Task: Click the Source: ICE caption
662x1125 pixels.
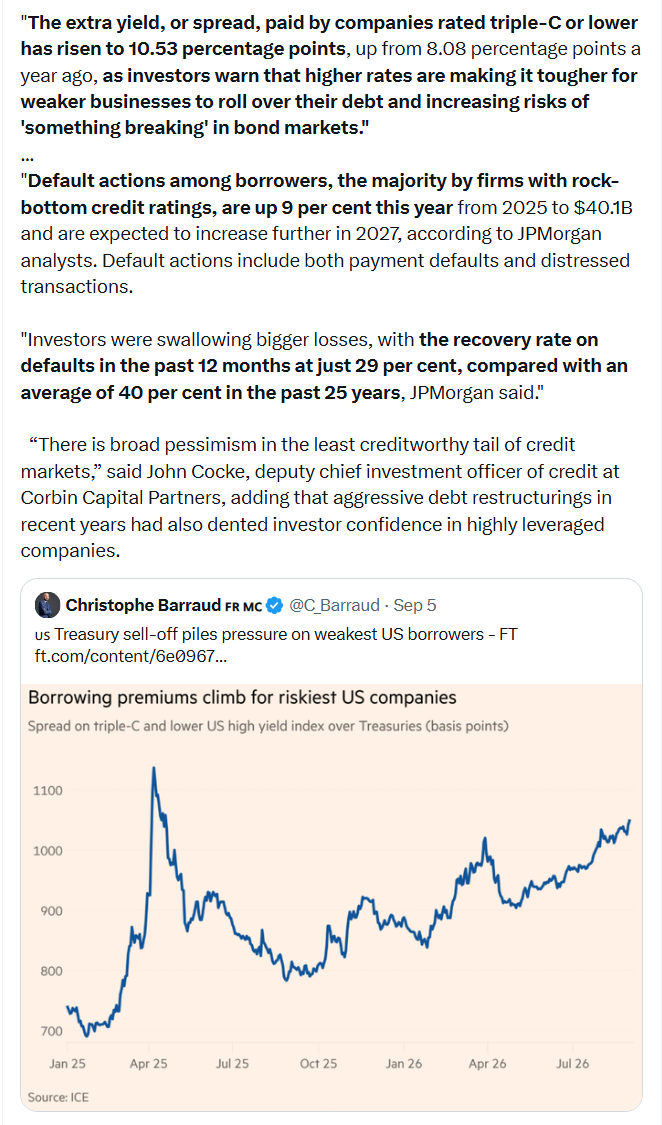Action: 58,1097
